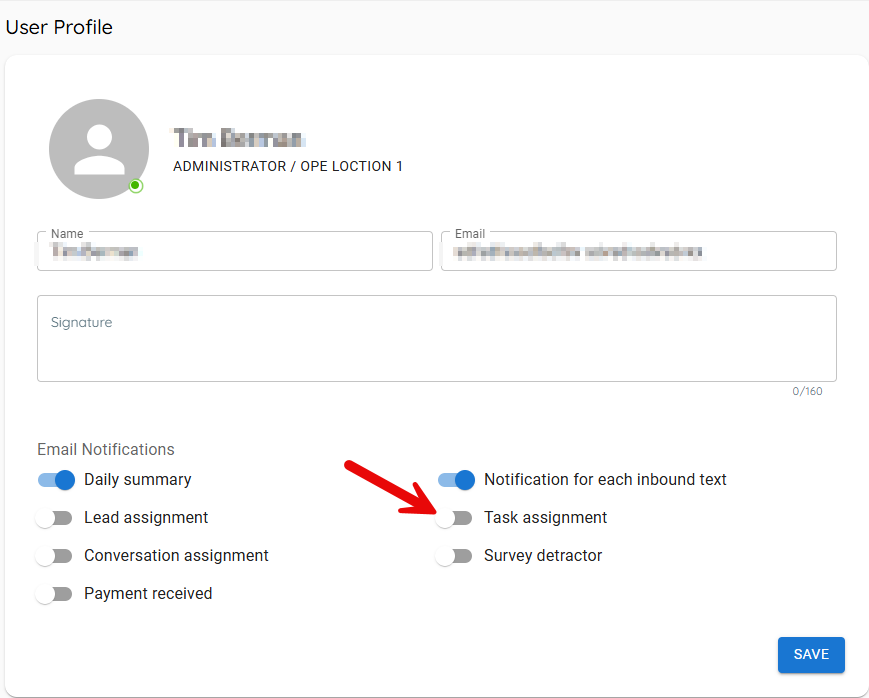Enable the Lead assignment toggle
869x698 pixels.
[55, 518]
